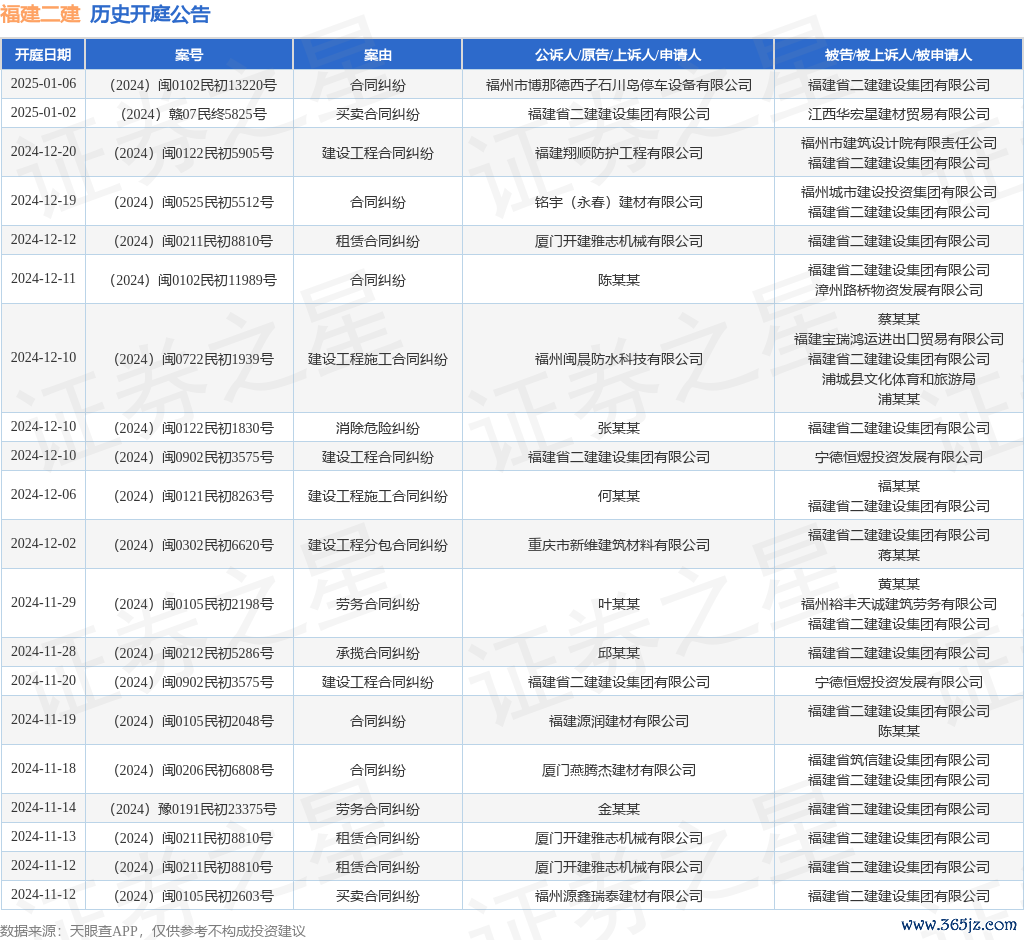1024x940 pixels.
Task: Select defendant 蔡某某
Action: click(x=899, y=319)
